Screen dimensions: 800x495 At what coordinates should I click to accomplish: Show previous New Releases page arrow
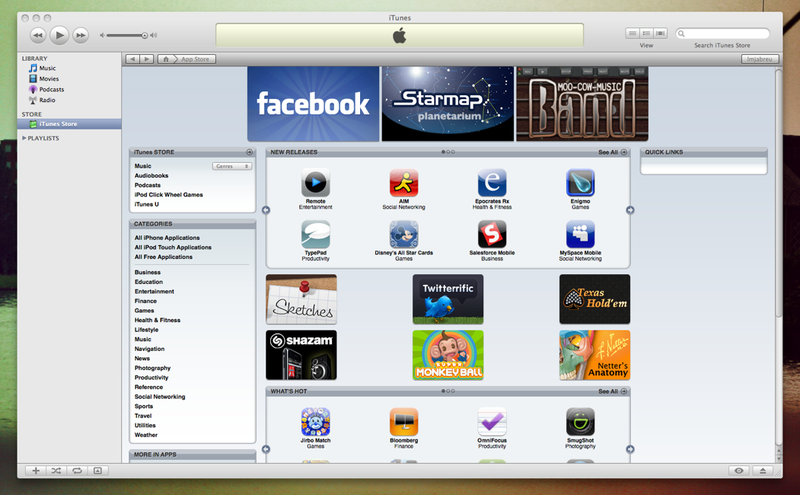(266, 210)
